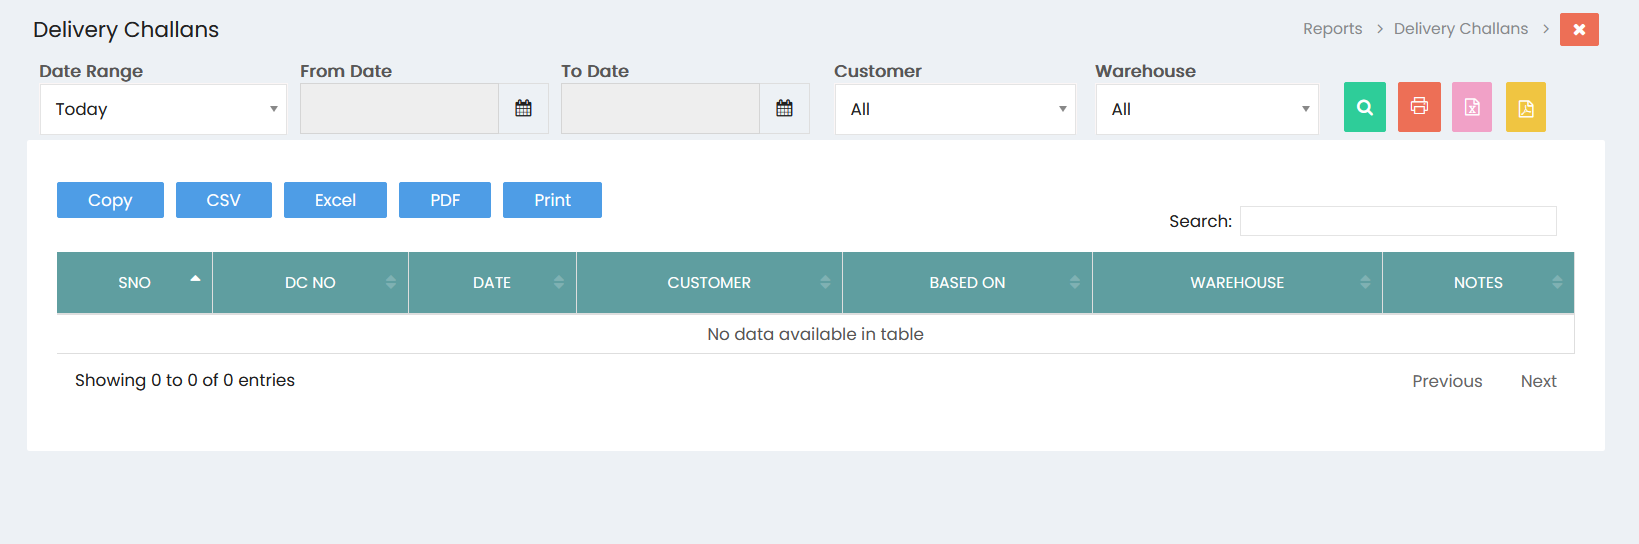
Task: Go to the Previous page
Action: [x=1447, y=381]
